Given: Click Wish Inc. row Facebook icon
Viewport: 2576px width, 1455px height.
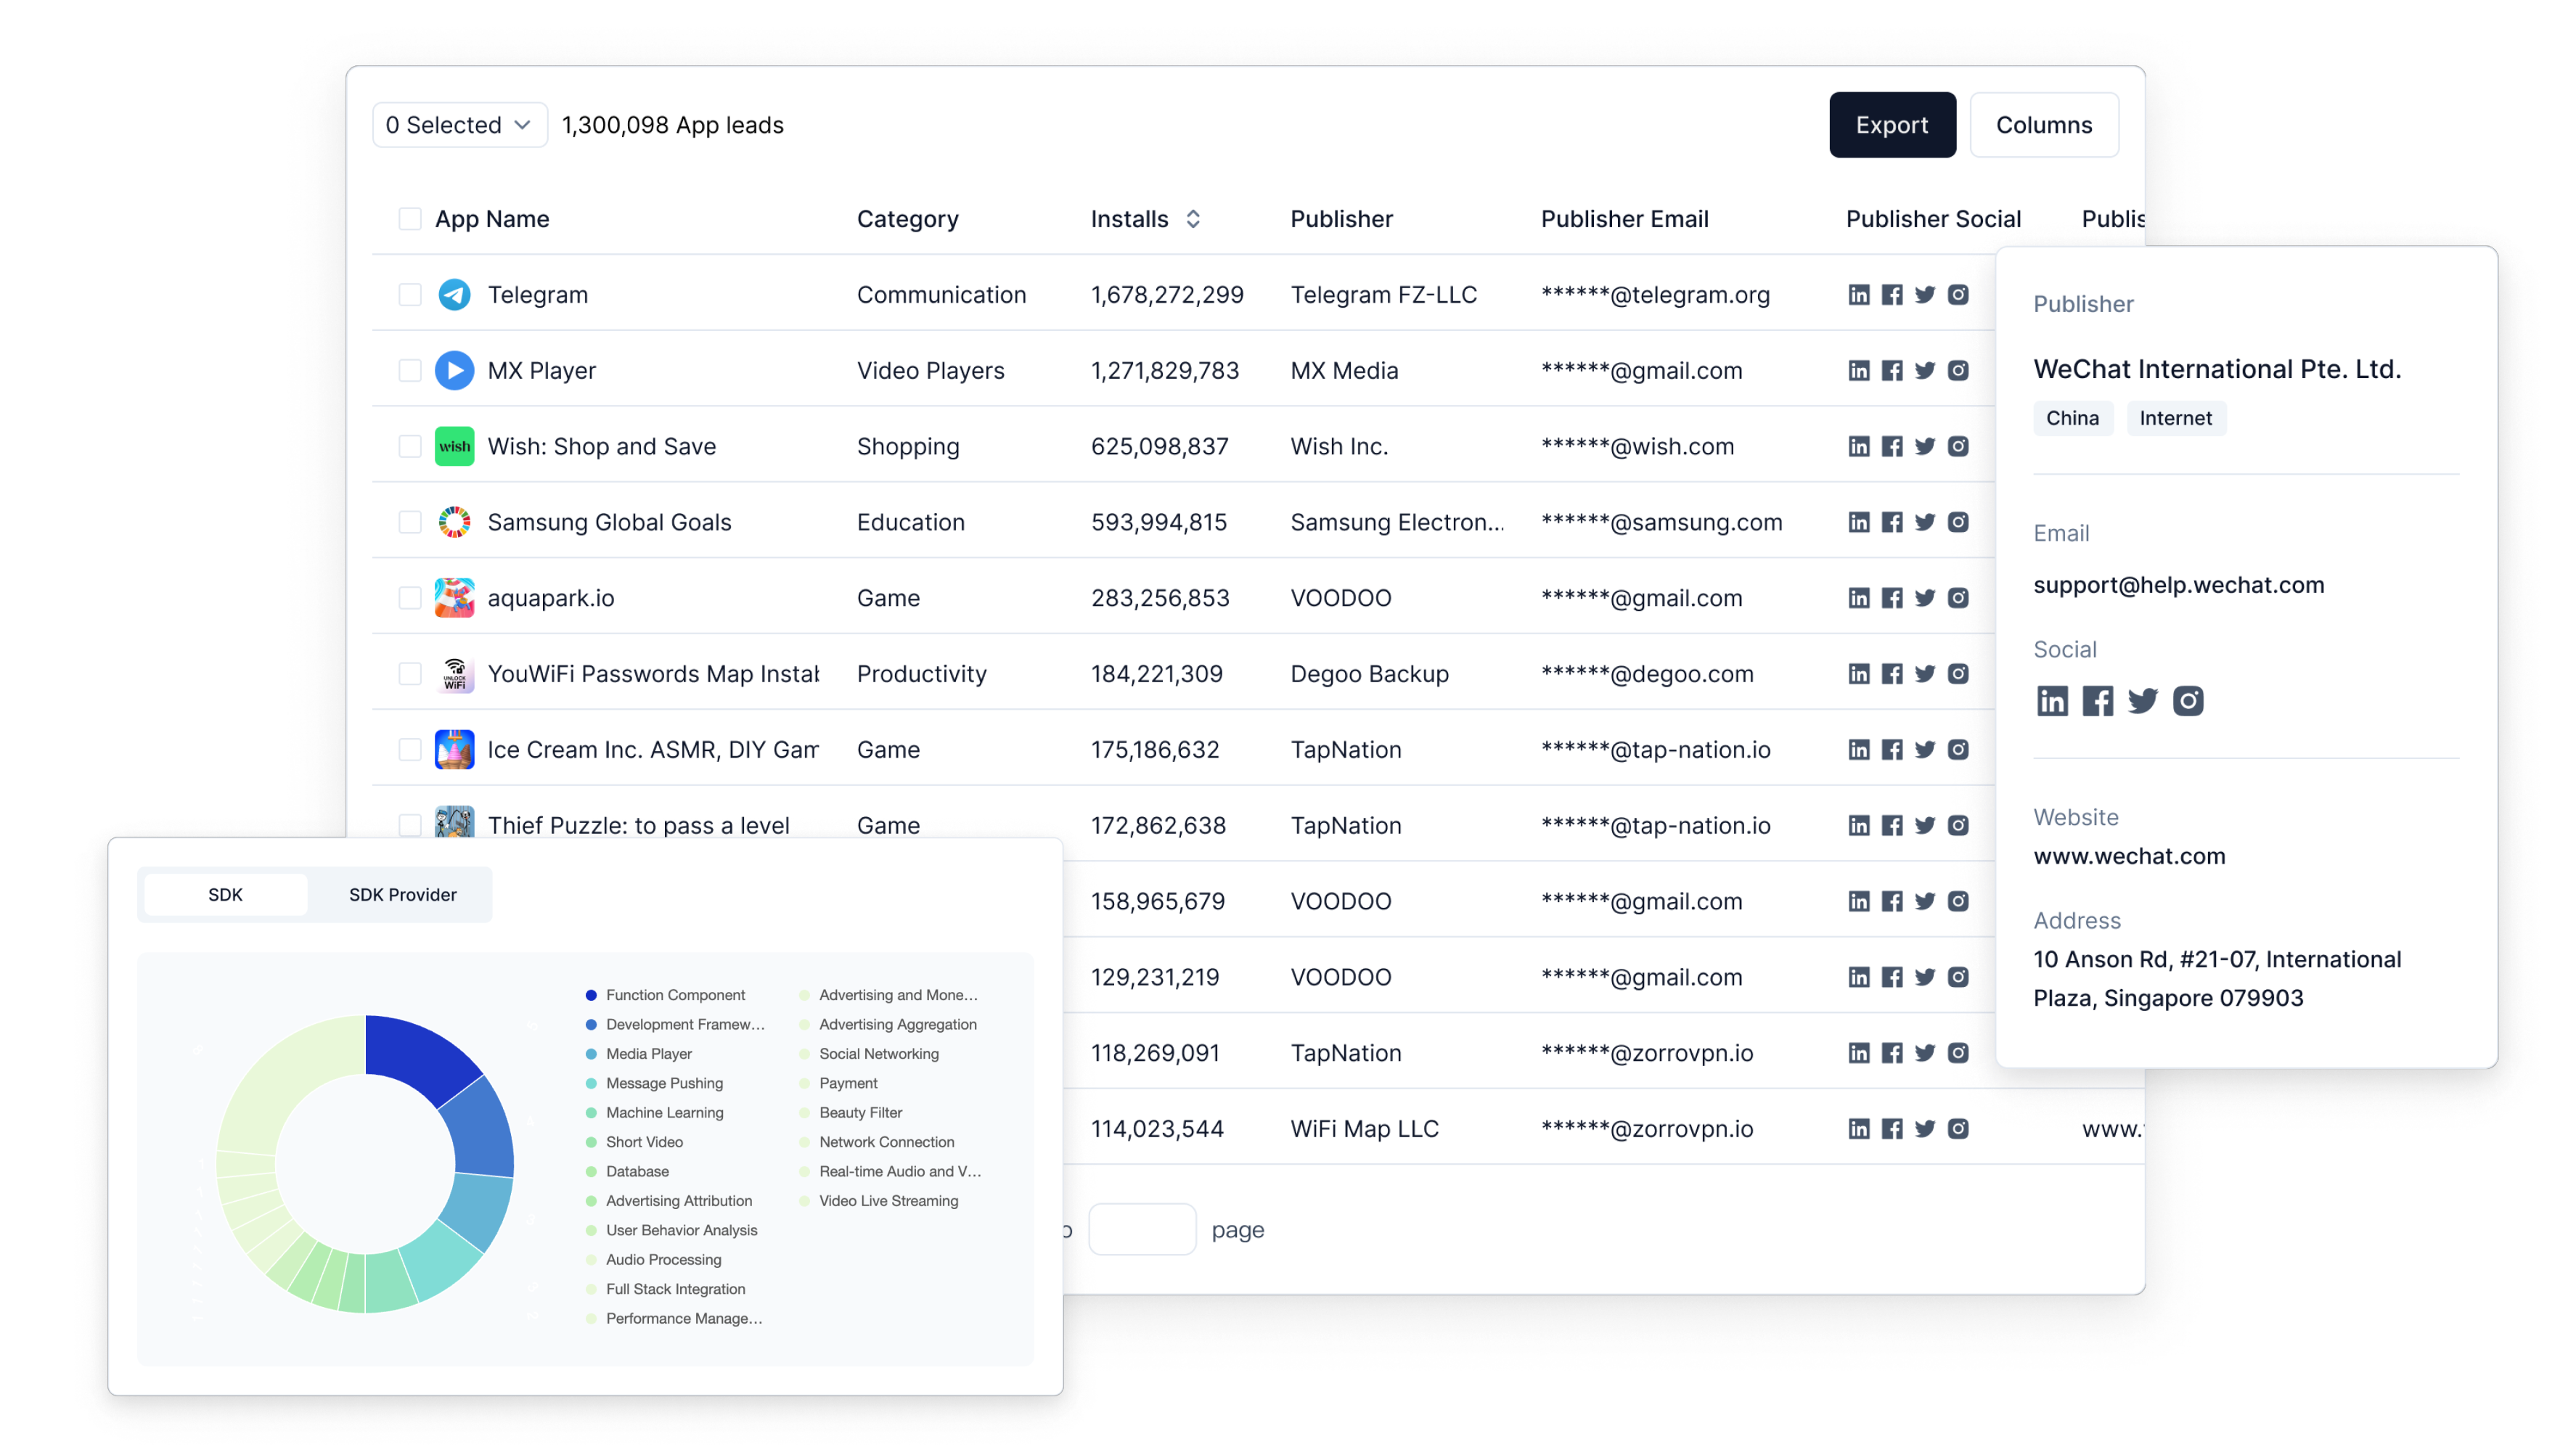Looking at the screenshot, I should (x=1891, y=446).
